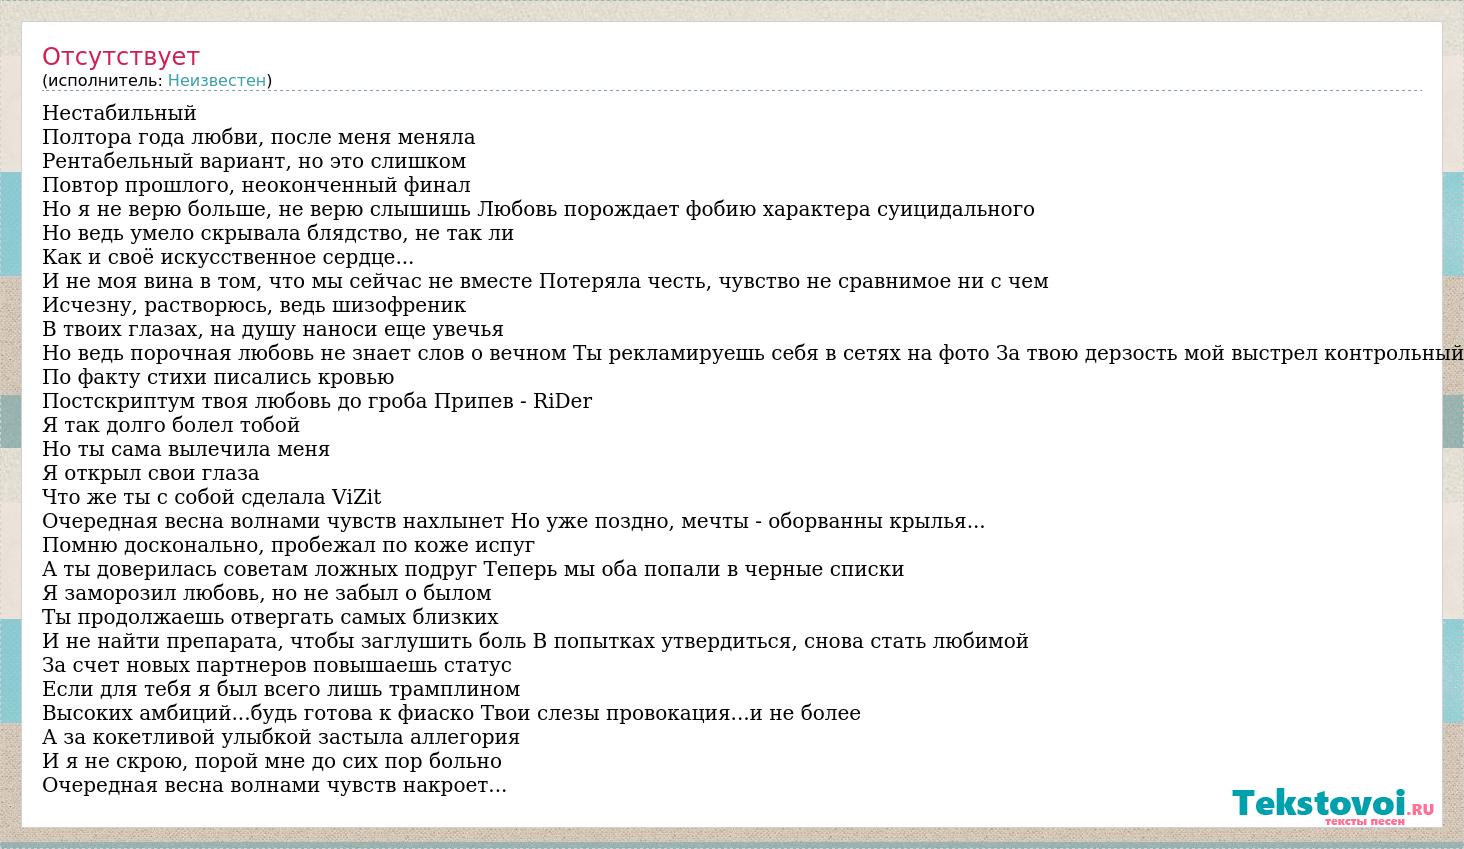Click the song title Отсутствует
Screen dimensions: 1464x849
pos(121,56)
